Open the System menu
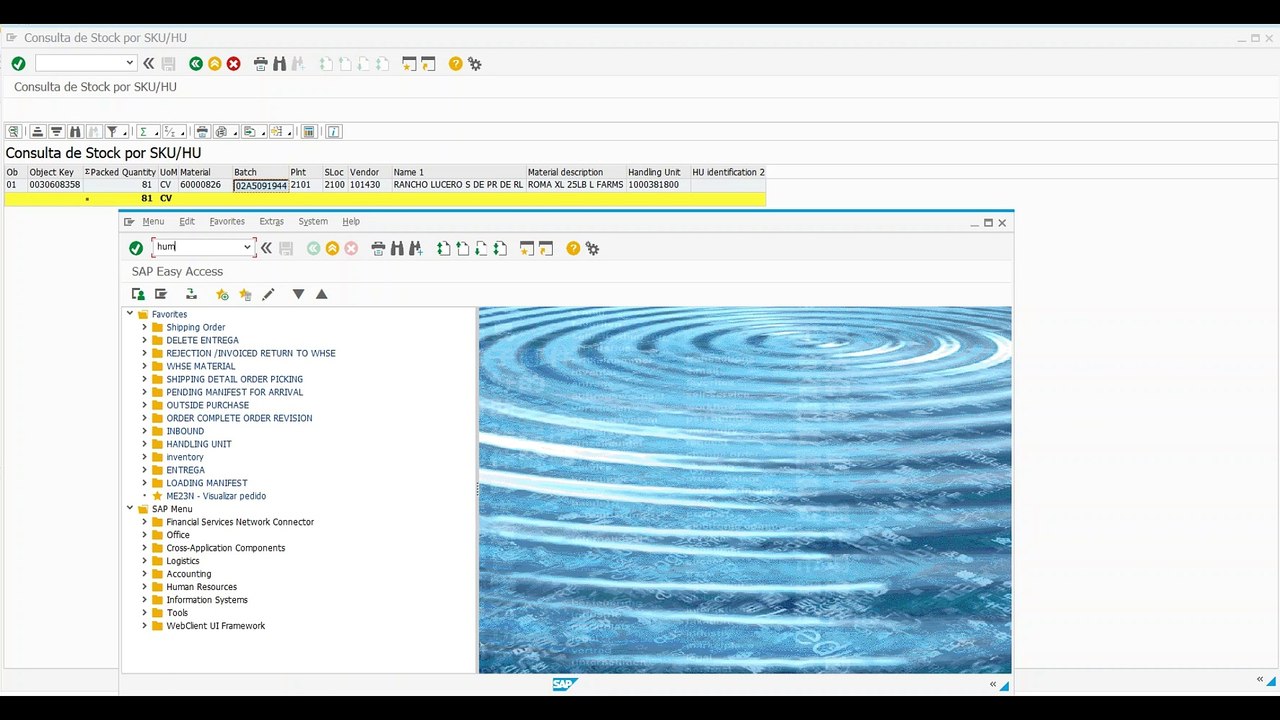The height and width of the screenshot is (720, 1280). (313, 221)
